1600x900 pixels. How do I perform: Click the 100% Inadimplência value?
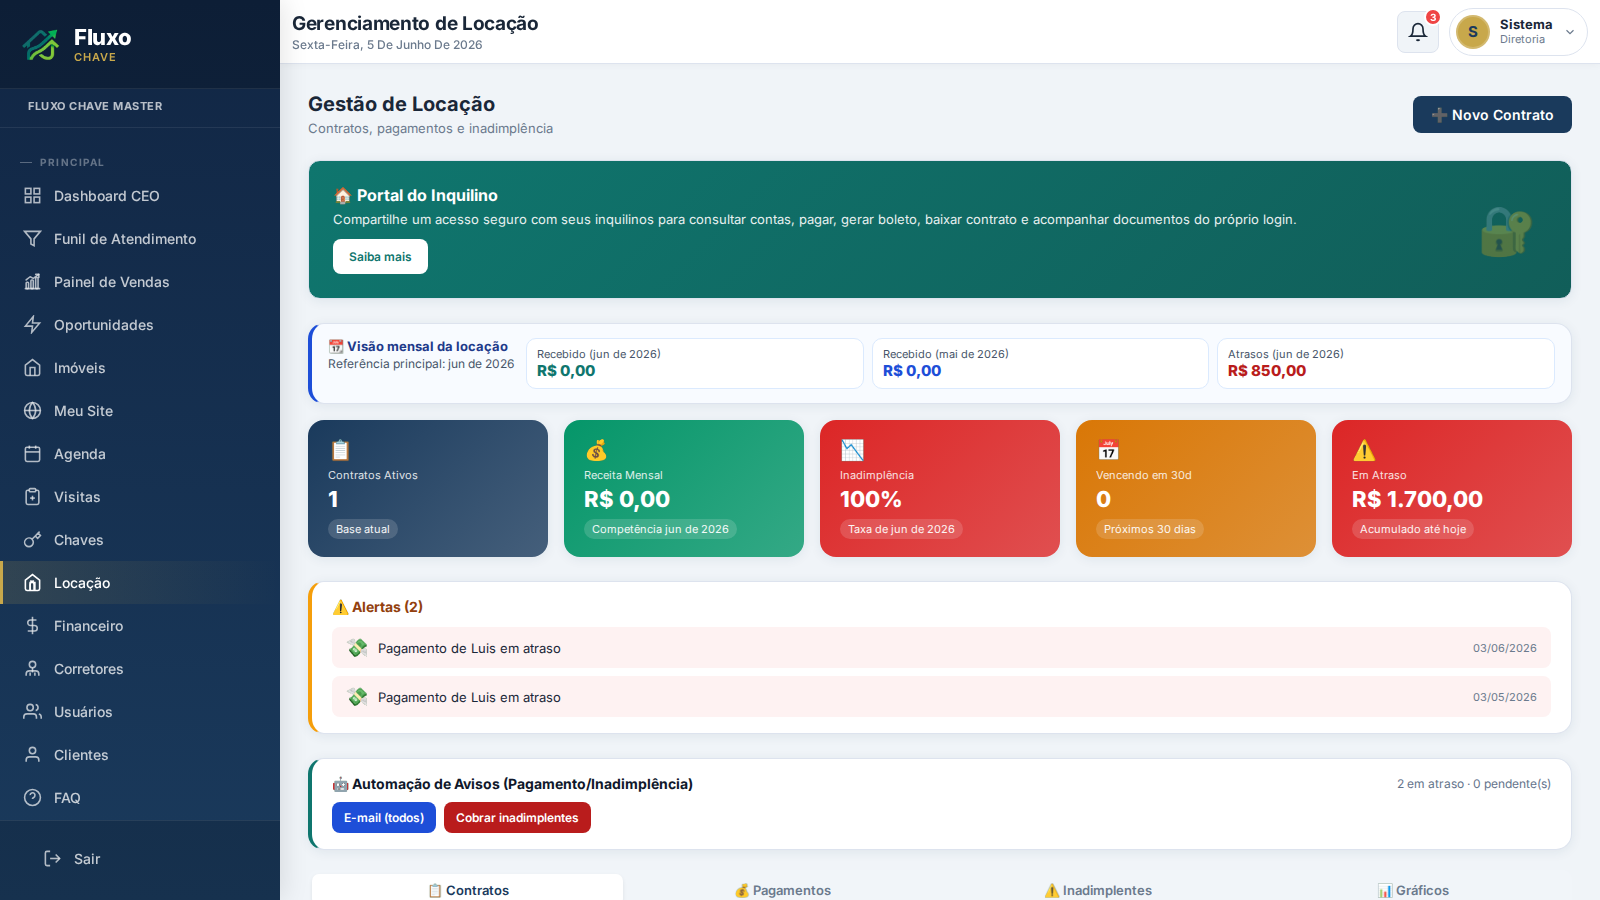(870, 499)
